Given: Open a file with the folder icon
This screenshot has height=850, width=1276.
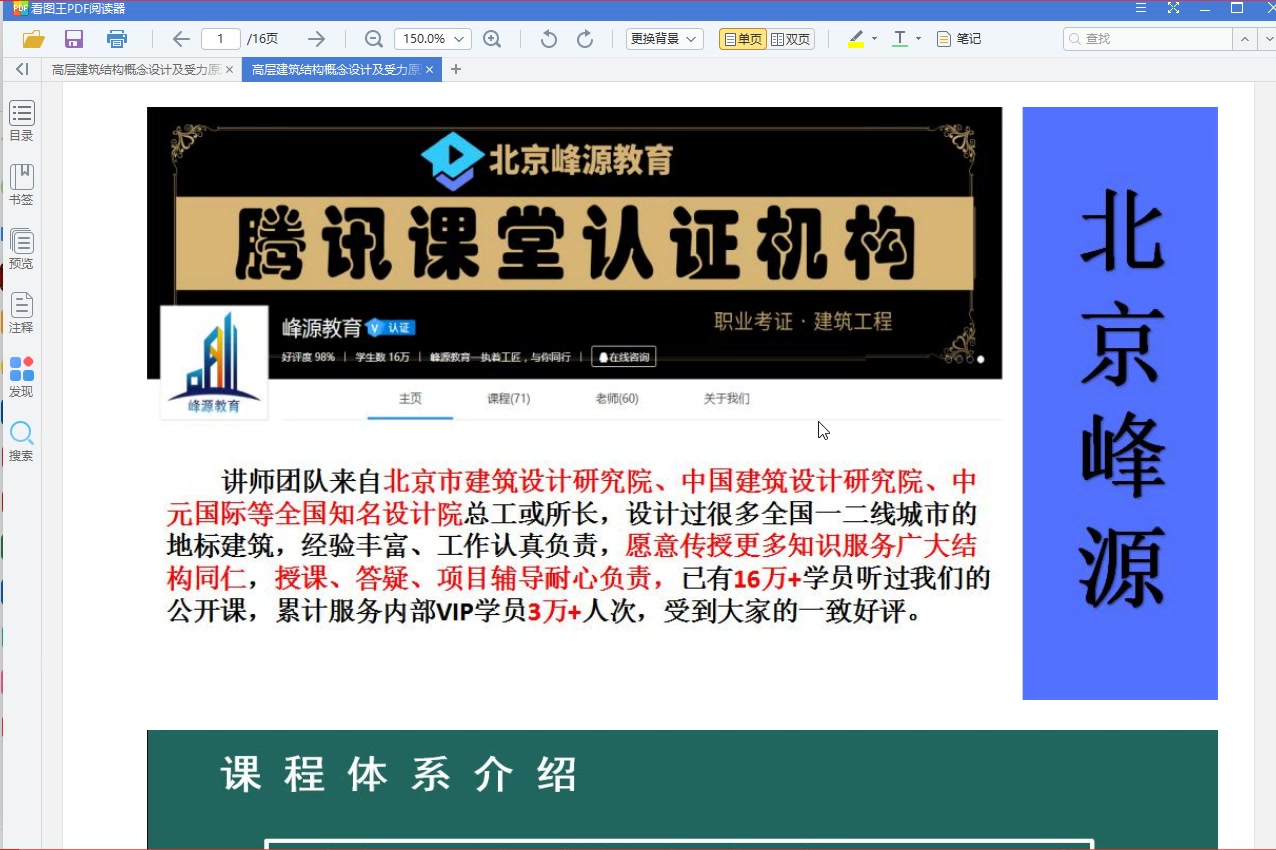Looking at the screenshot, I should [33, 38].
